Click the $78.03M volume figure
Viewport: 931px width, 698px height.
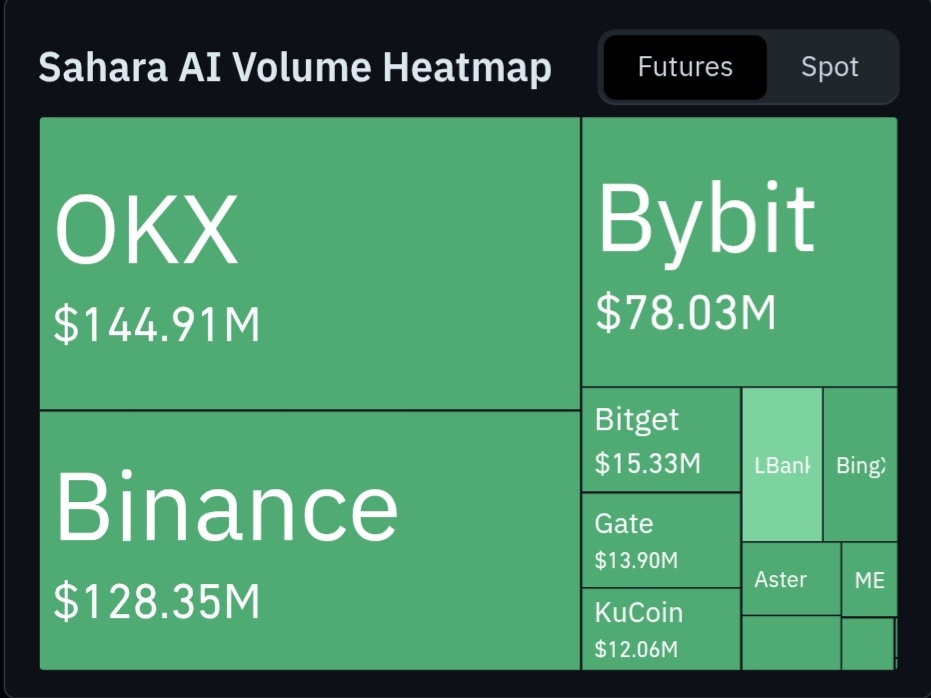pos(686,312)
